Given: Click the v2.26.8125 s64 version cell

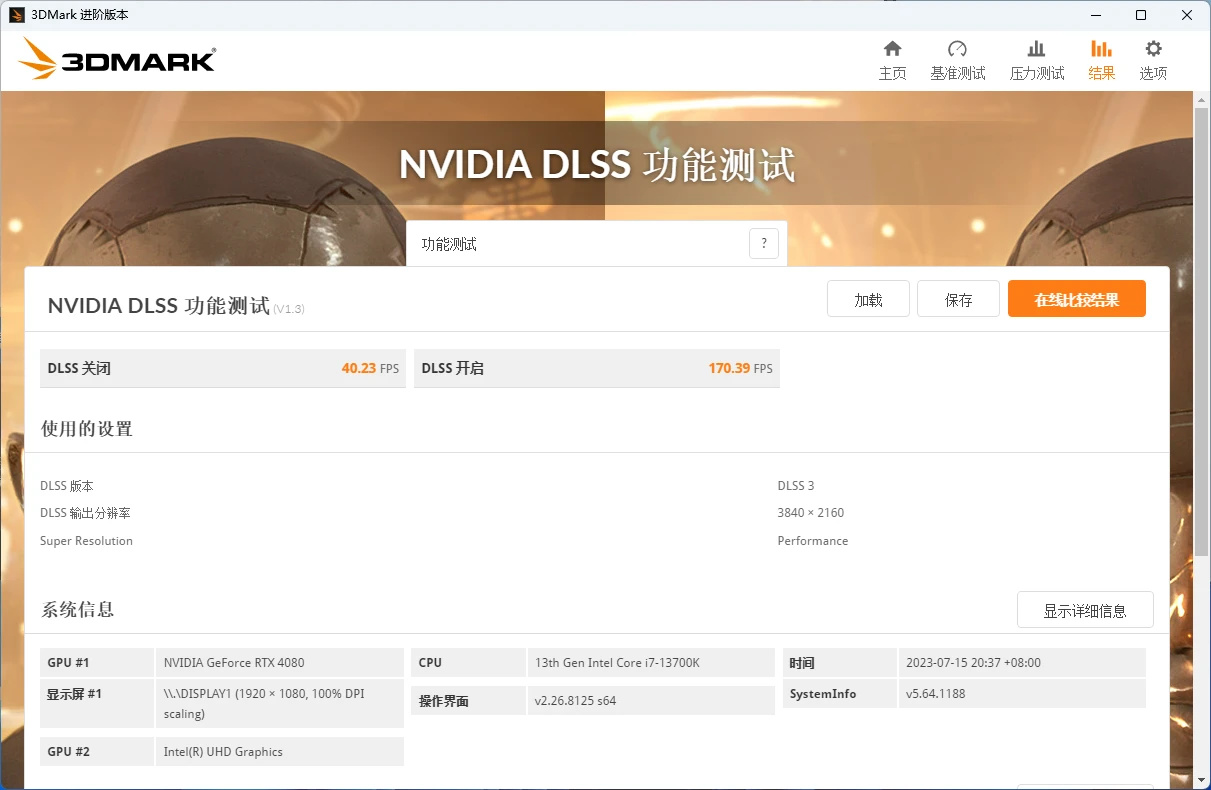Looking at the screenshot, I should [x=651, y=701].
